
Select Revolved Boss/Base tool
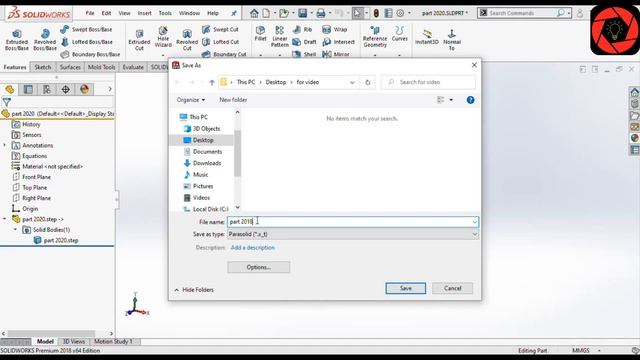coord(45,39)
